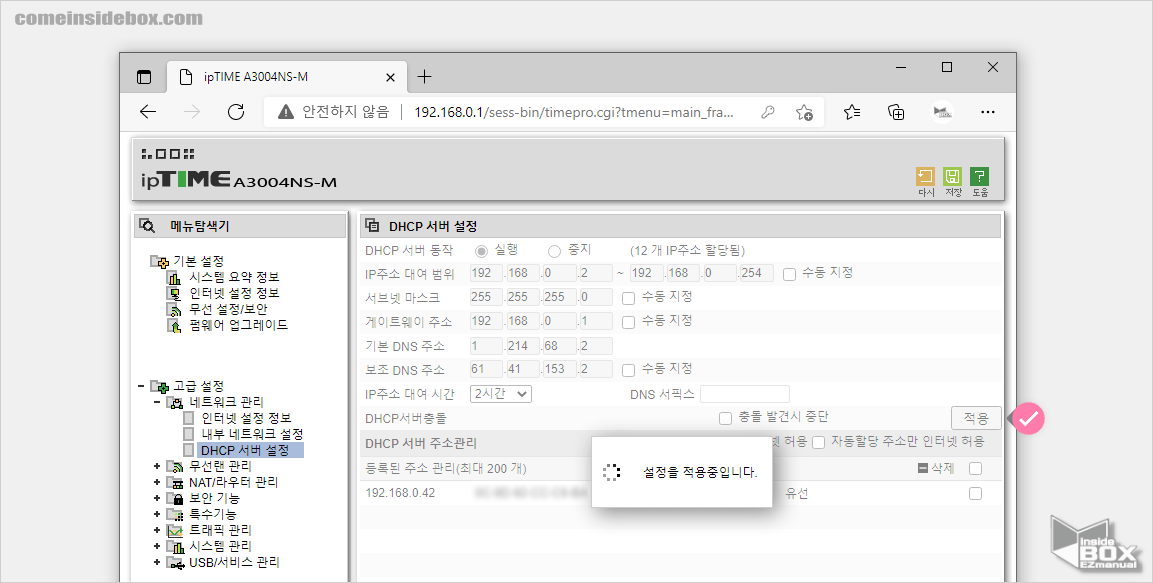Click the 트래픽 관리 graph icon
This screenshot has height=583, width=1153.
click(x=175, y=530)
